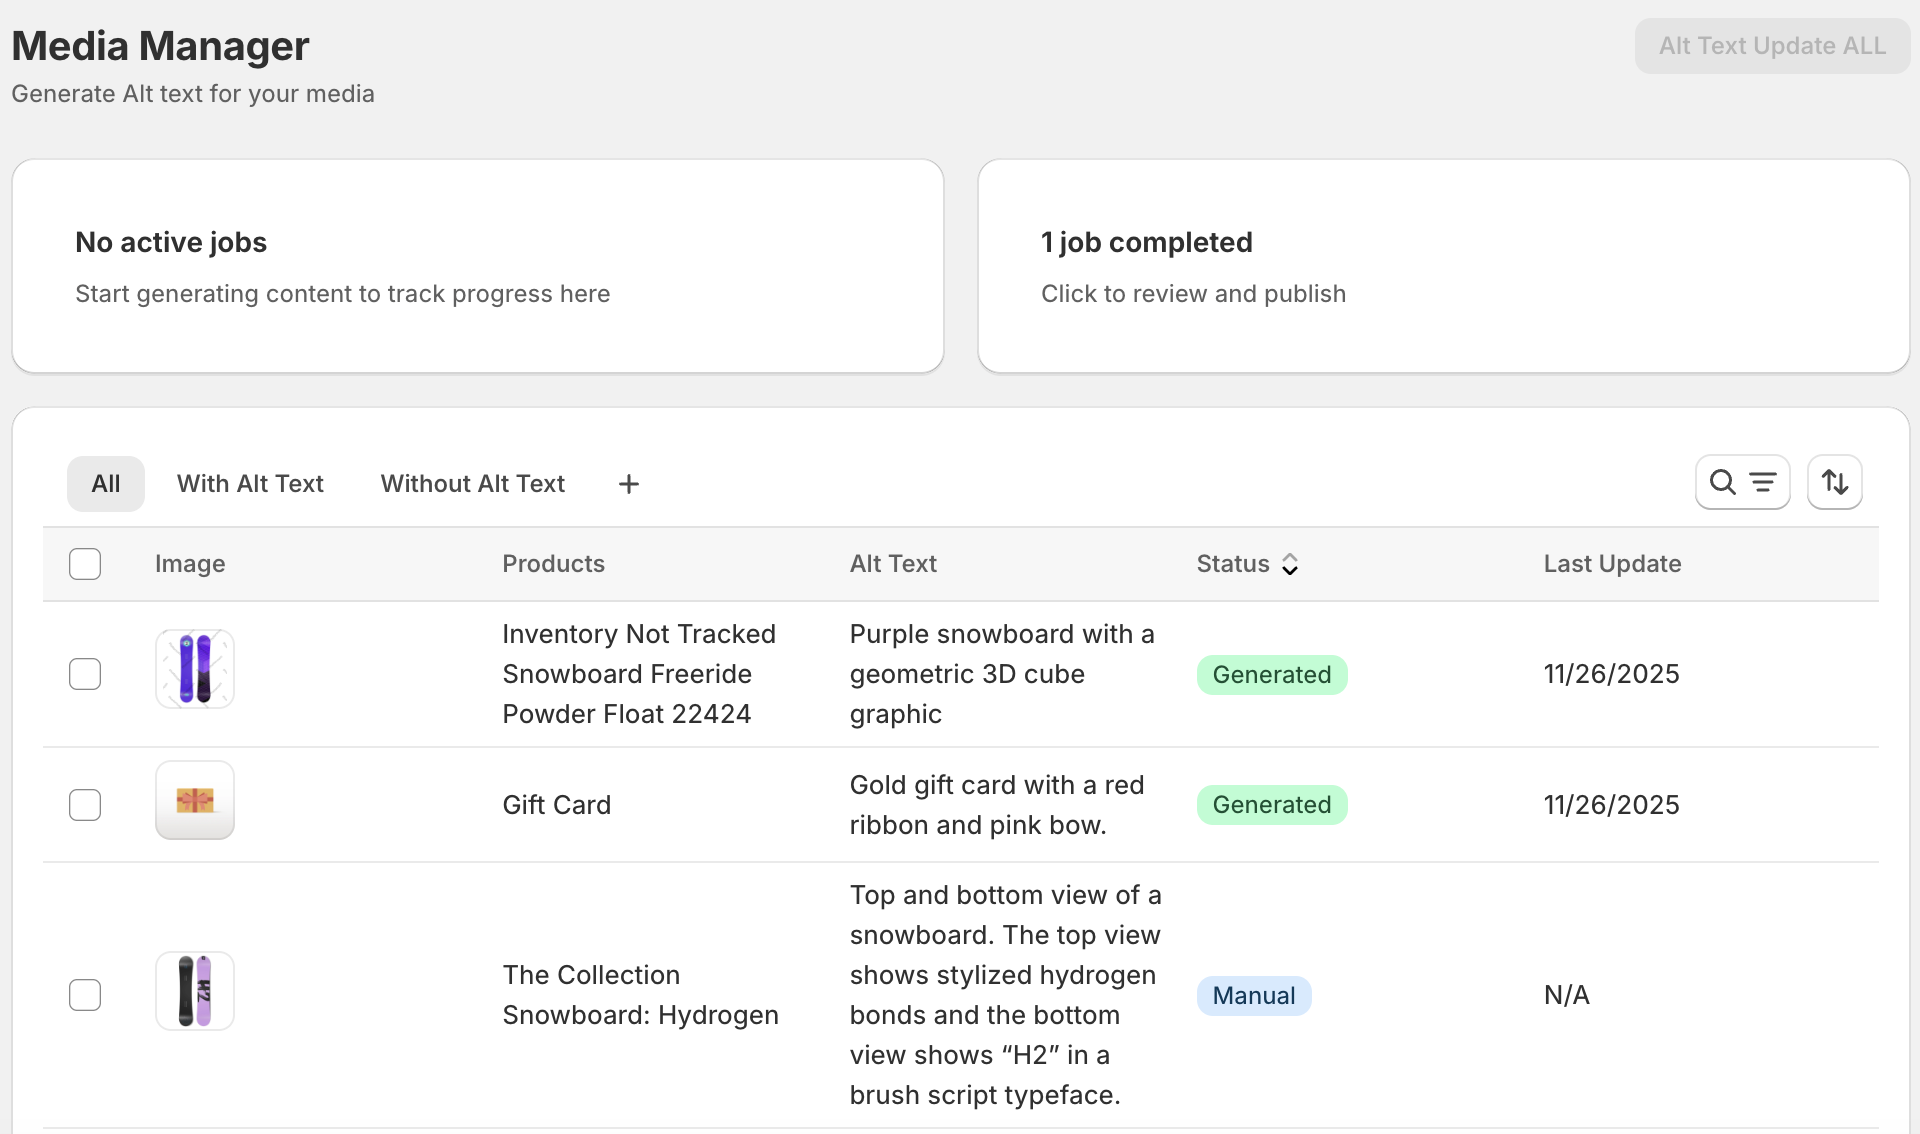This screenshot has width=1920, height=1134.
Task: Switch to Without Alt Text tab
Action: tap(472, 484)
